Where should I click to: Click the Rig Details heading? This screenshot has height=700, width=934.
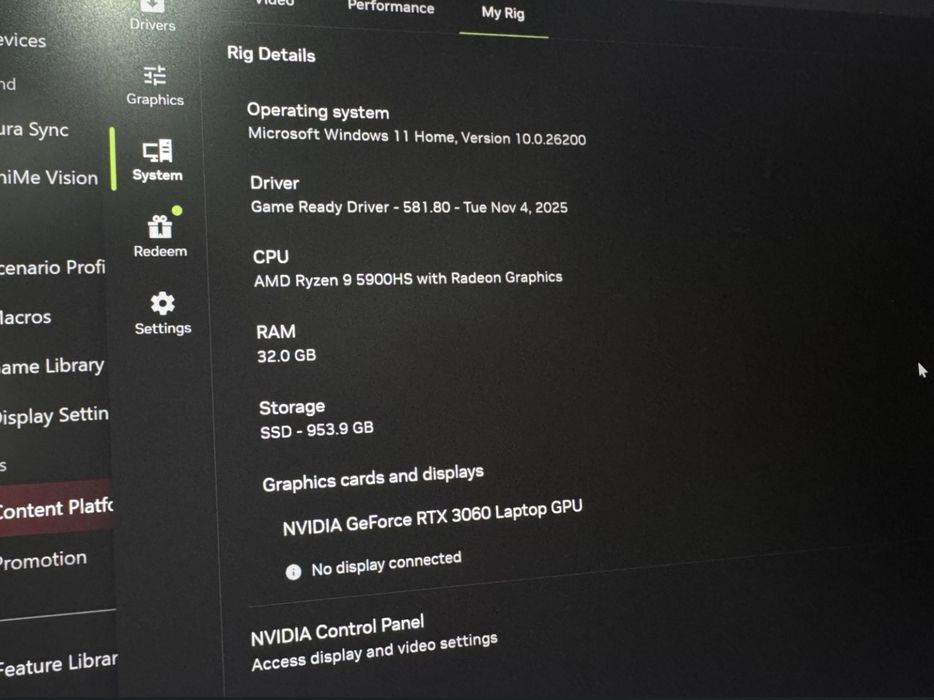tap(271, 54)
